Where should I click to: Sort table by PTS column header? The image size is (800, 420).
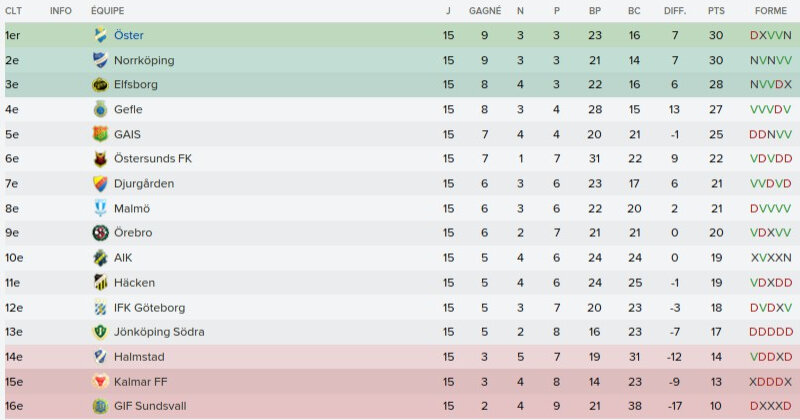click(x=715, y=10)
